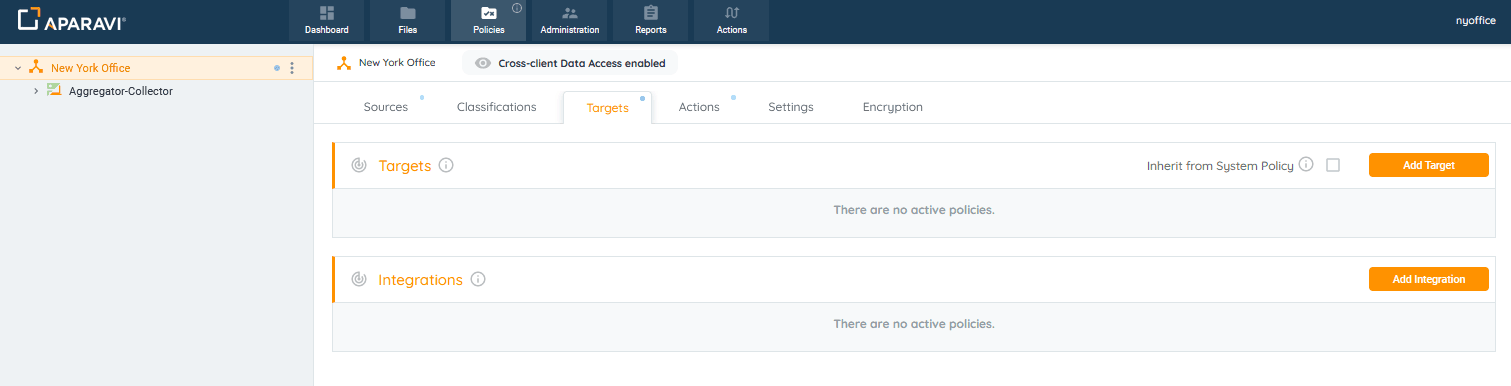
Task: Click the no active policies message under Targets
Action: coord(914,210)
